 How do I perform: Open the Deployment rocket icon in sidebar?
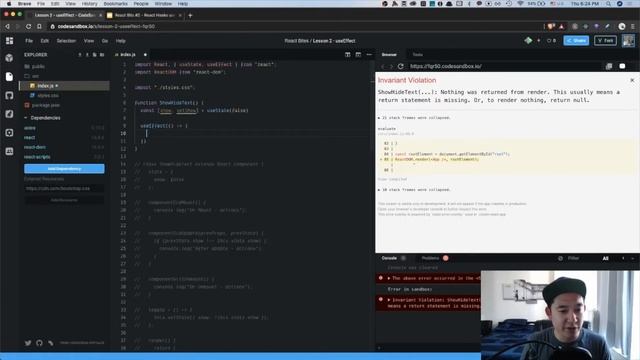coord(9,114)
